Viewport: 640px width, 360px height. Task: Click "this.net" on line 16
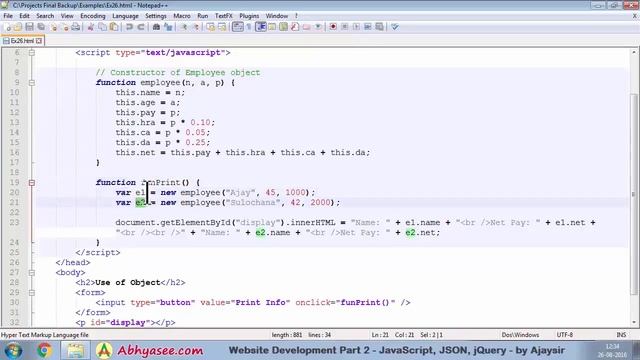[x=135, y=153]
